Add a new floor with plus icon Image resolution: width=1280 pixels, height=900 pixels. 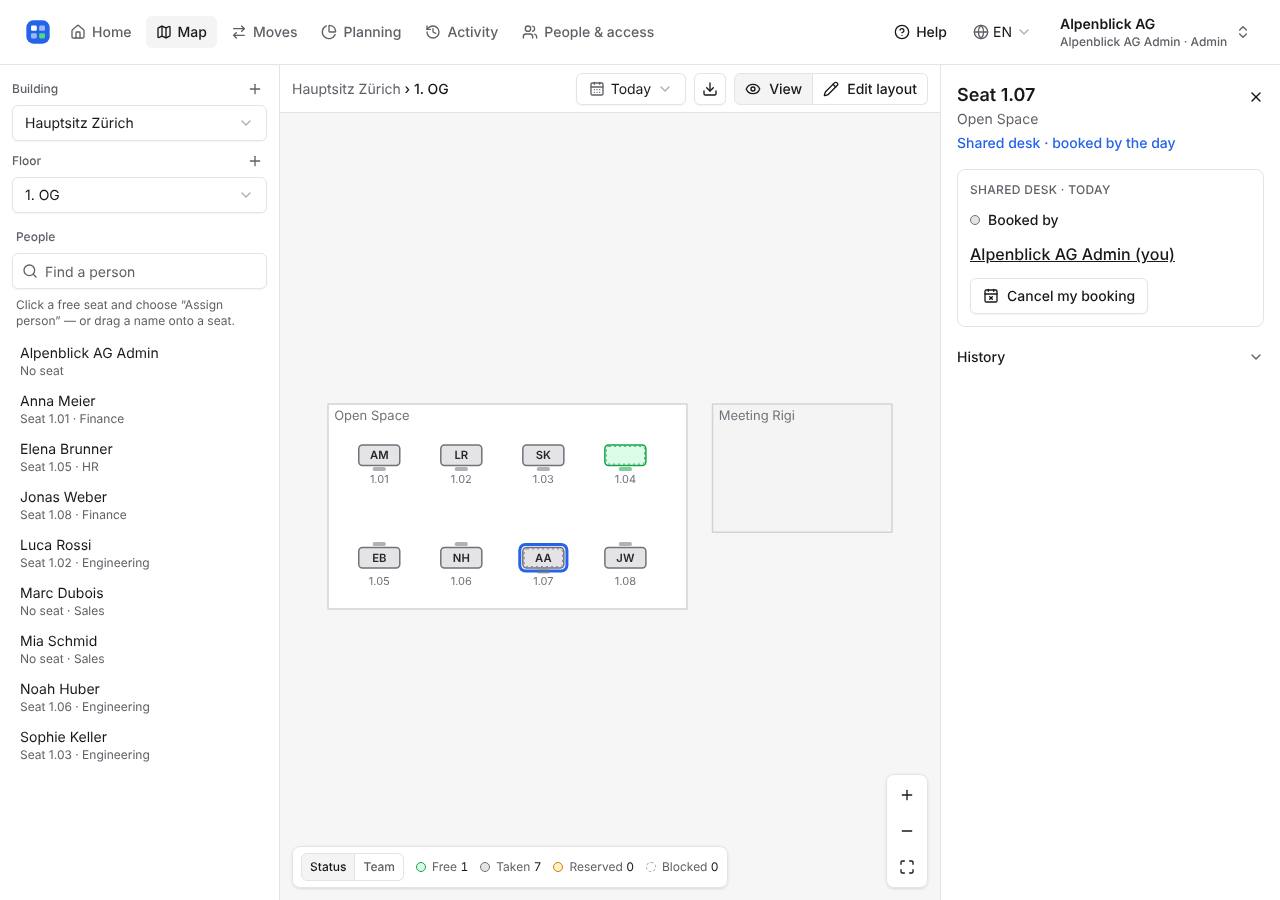point(255,161)
